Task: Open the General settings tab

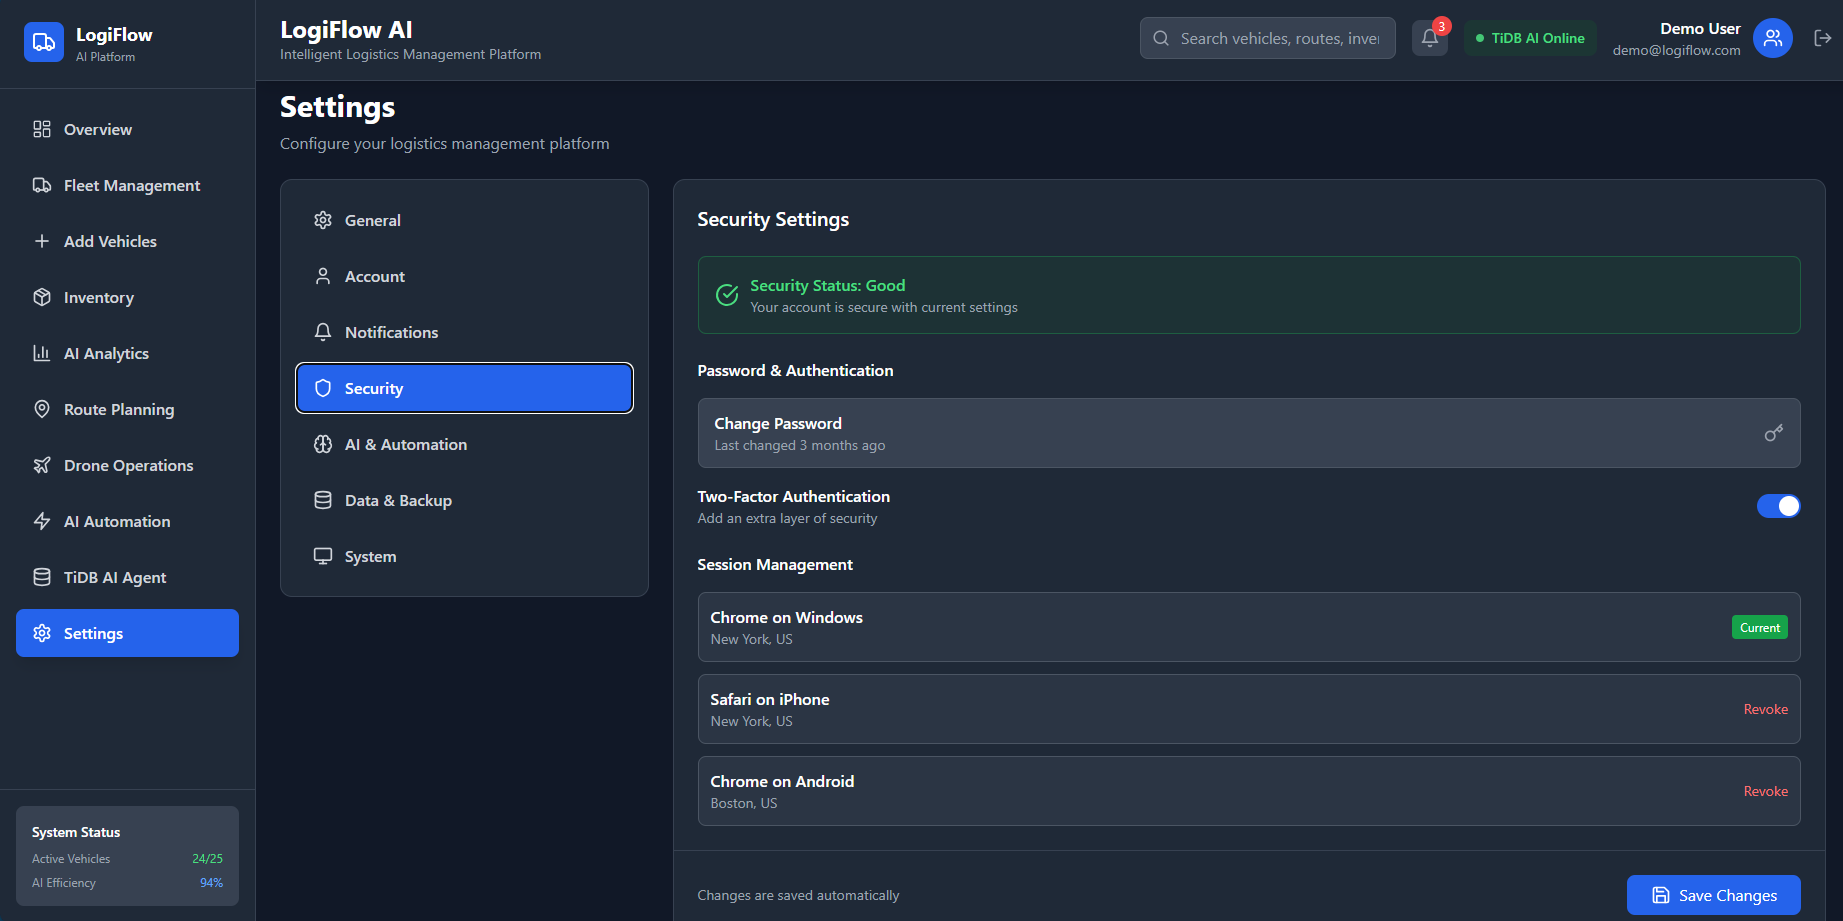Action: click(372, 220)
